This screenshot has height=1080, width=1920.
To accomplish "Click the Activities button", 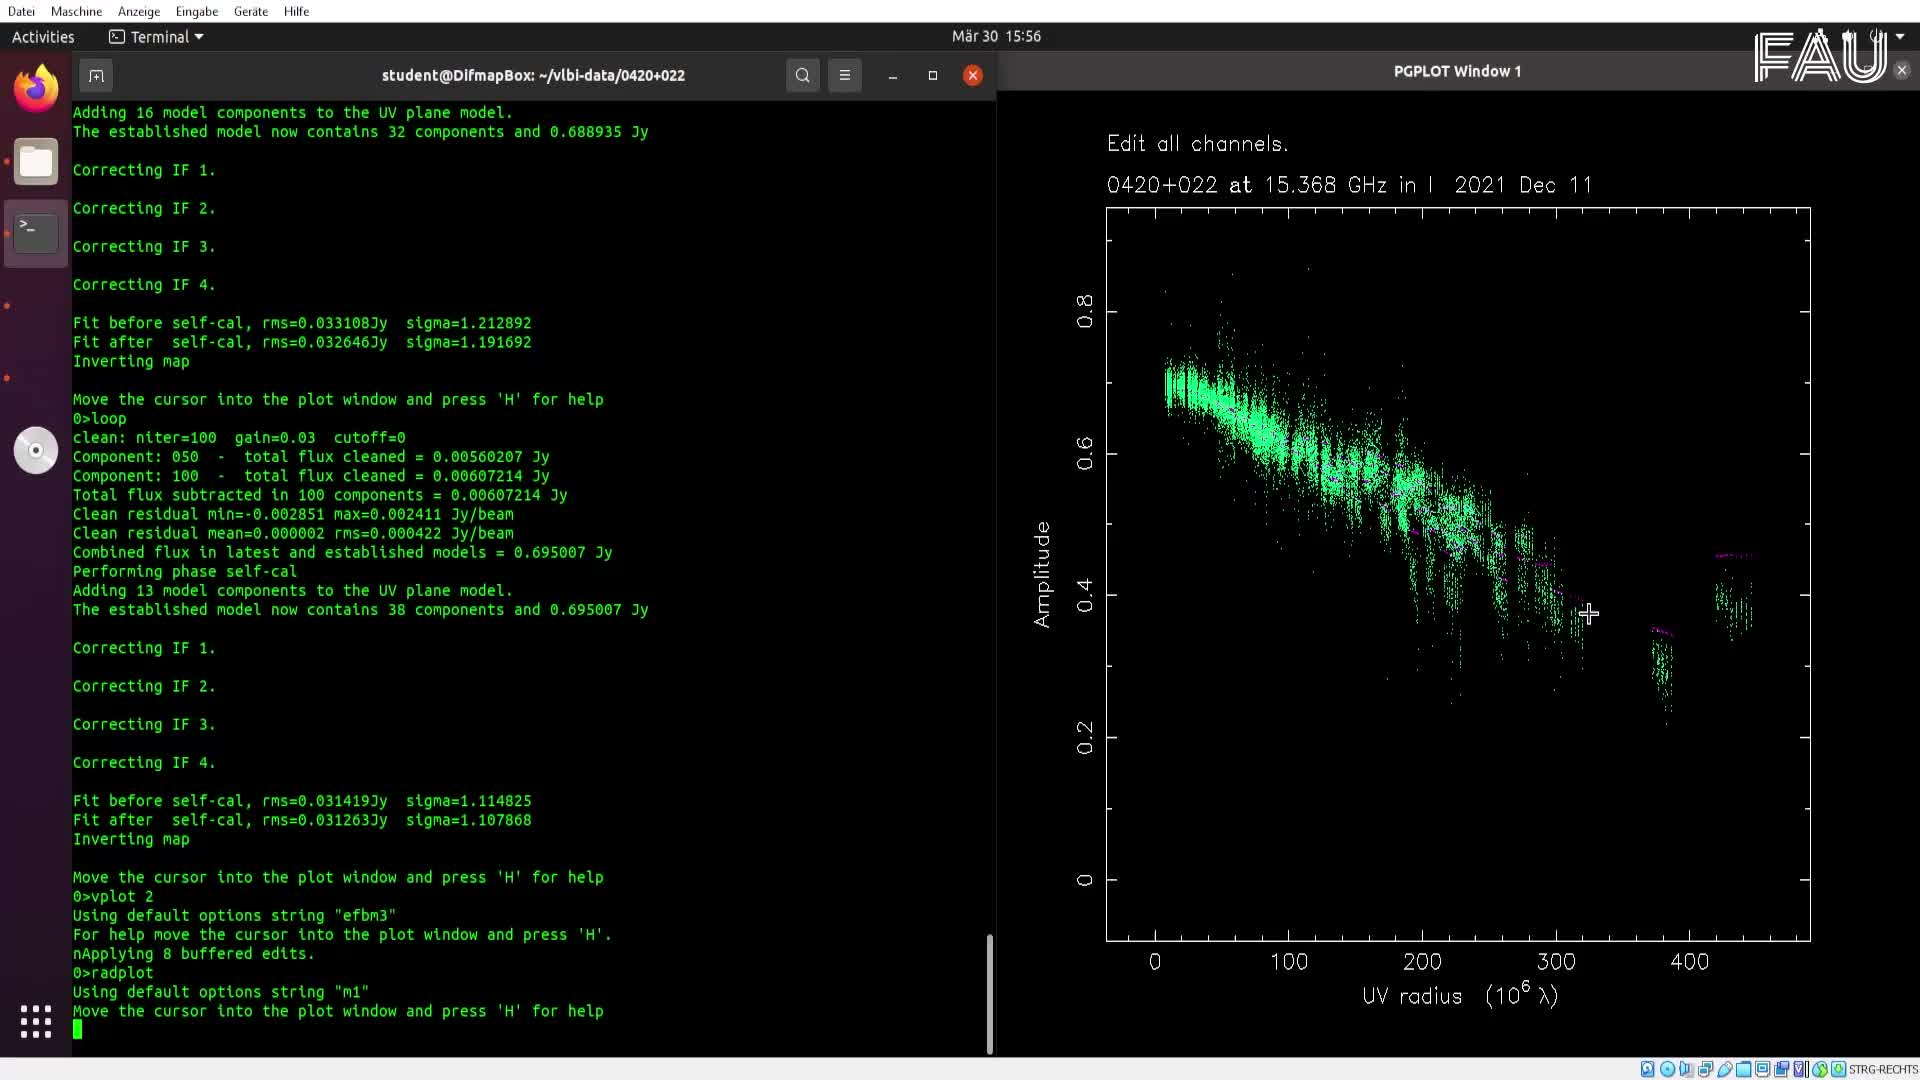I will (x=43, y=37).
